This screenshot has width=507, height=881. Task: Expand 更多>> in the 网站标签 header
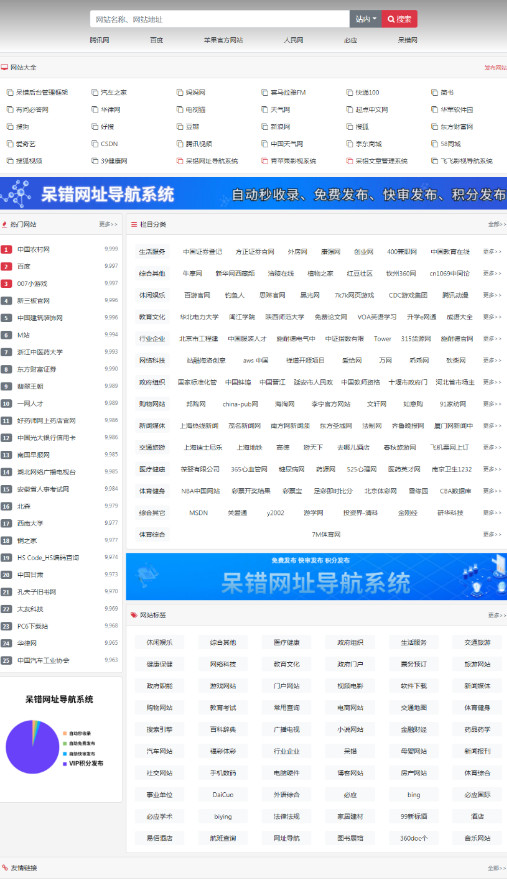pyautogui.click(x=497, y=615)
